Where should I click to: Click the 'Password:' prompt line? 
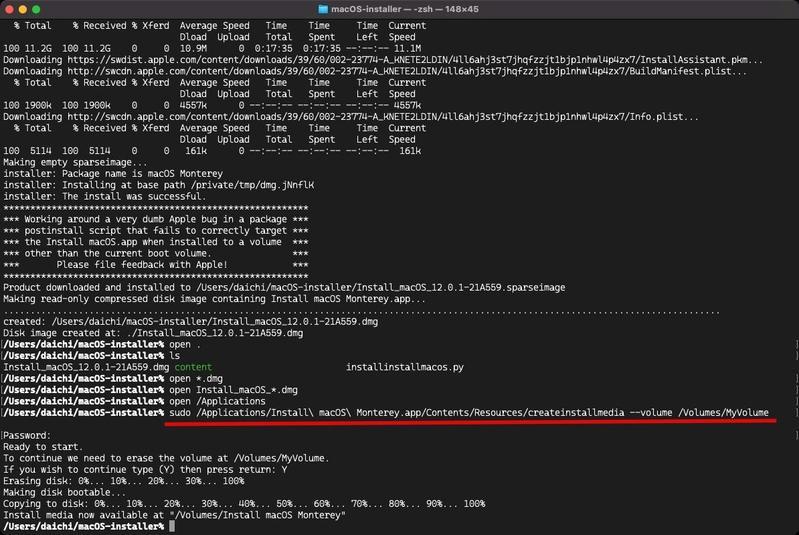pos(27,436)
